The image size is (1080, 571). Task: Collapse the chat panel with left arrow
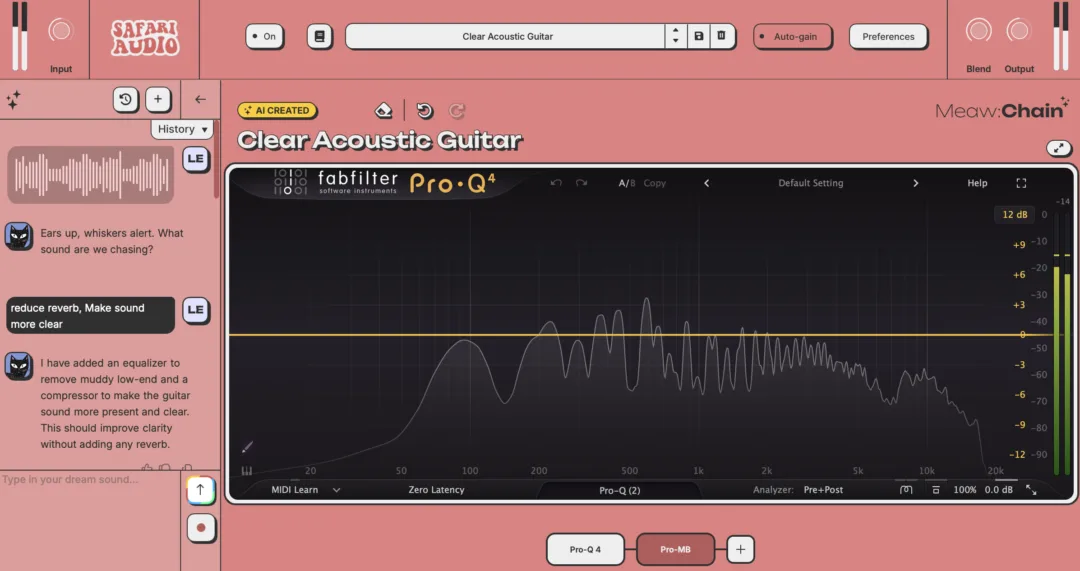(x=200, y=100)
